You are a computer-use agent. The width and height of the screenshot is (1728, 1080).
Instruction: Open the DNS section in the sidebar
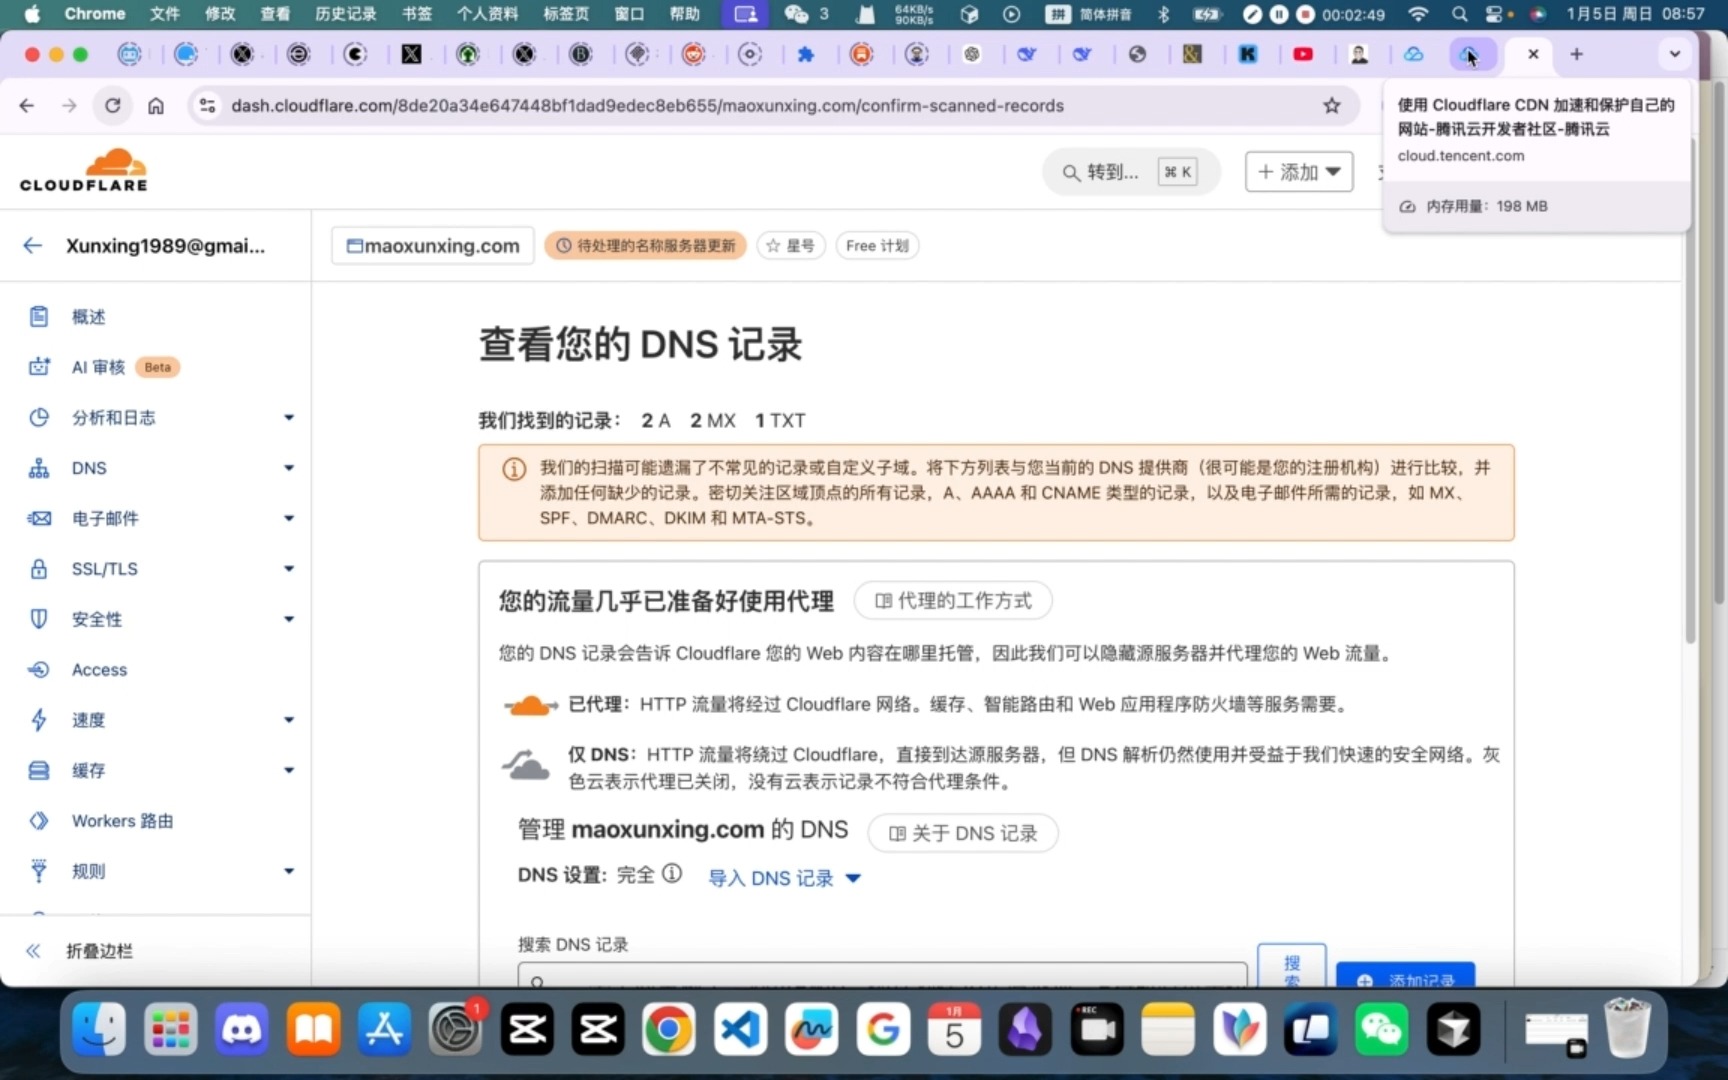tap(89, 468)
